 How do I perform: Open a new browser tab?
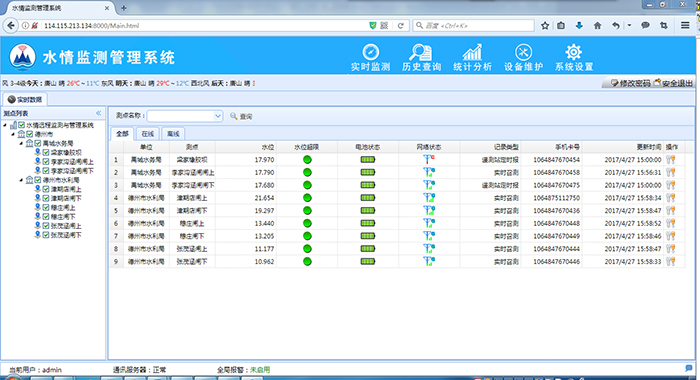coord(124,8)
